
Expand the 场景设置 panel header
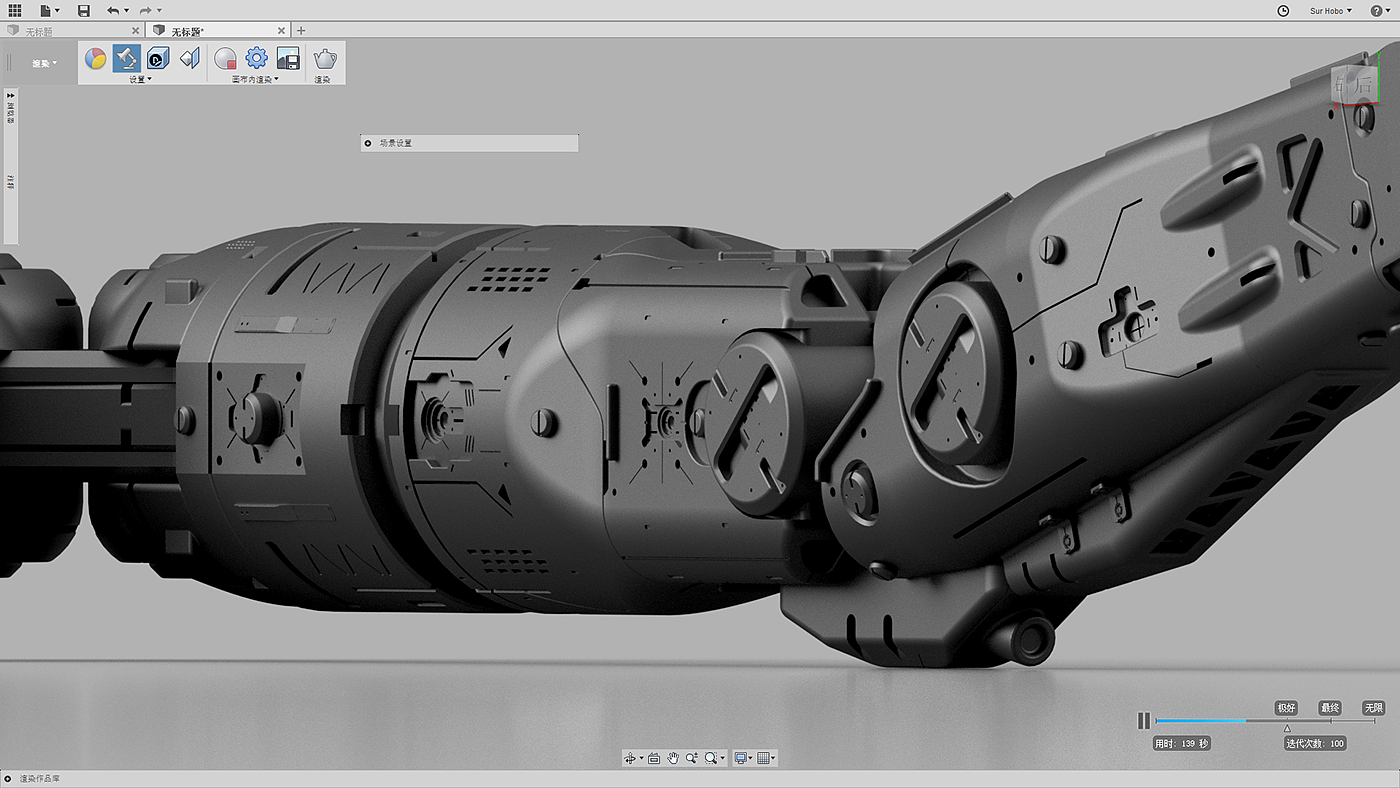point(469,143)
